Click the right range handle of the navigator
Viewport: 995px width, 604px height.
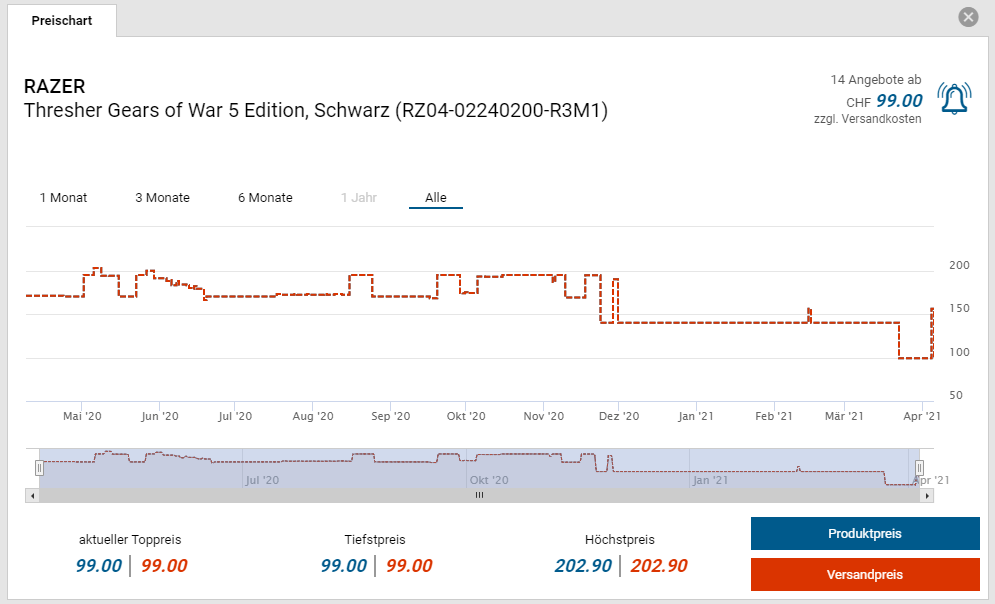point(920,467)
